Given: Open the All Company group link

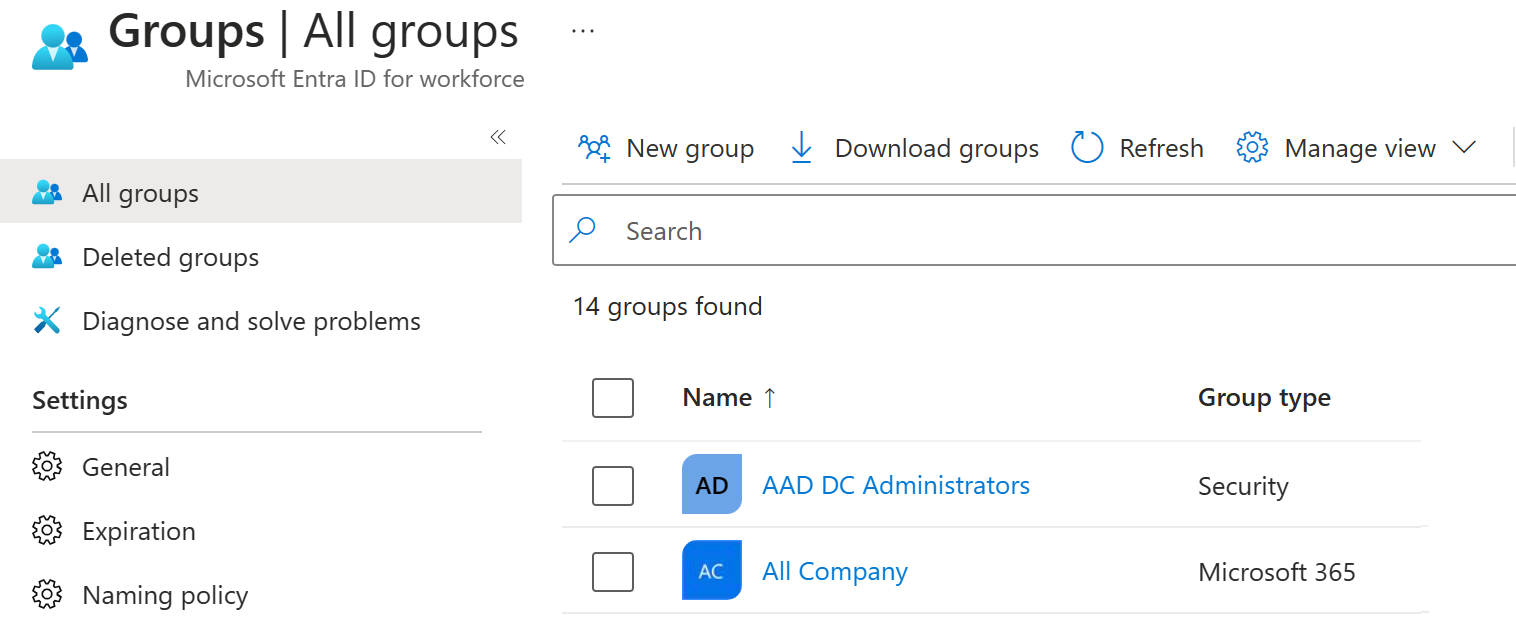Looking at the screenshot, I should 834,571.
